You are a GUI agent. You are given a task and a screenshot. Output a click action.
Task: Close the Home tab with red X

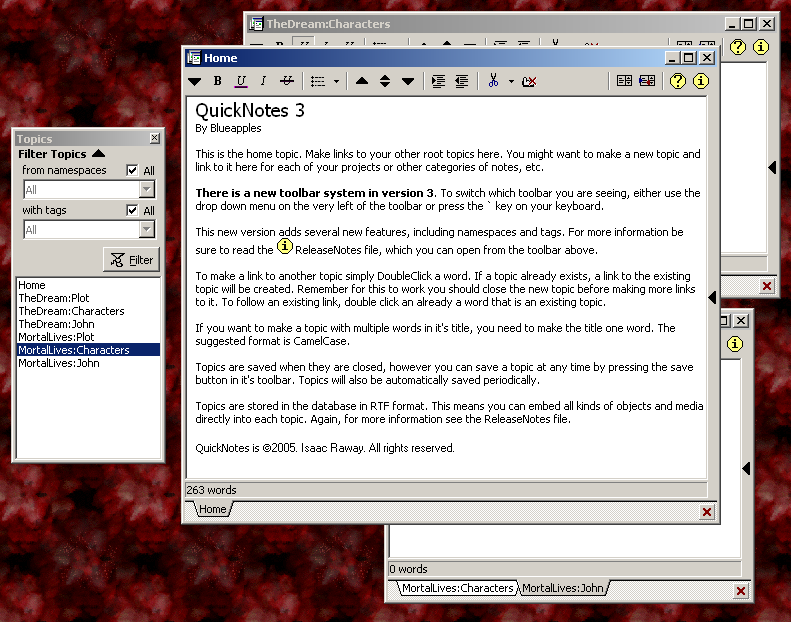click(x=707, y=512)
